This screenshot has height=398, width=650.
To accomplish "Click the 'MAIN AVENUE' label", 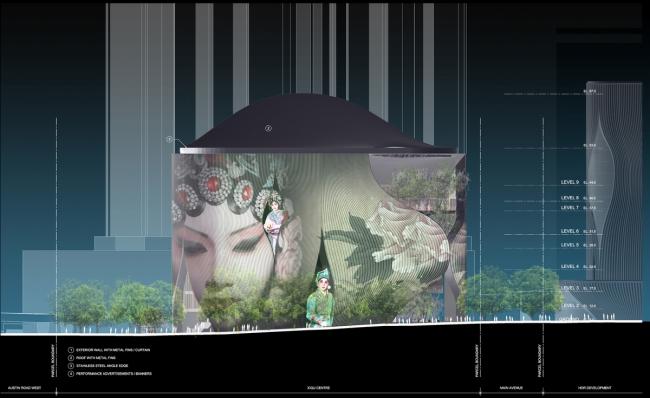I will pos(511,388).
